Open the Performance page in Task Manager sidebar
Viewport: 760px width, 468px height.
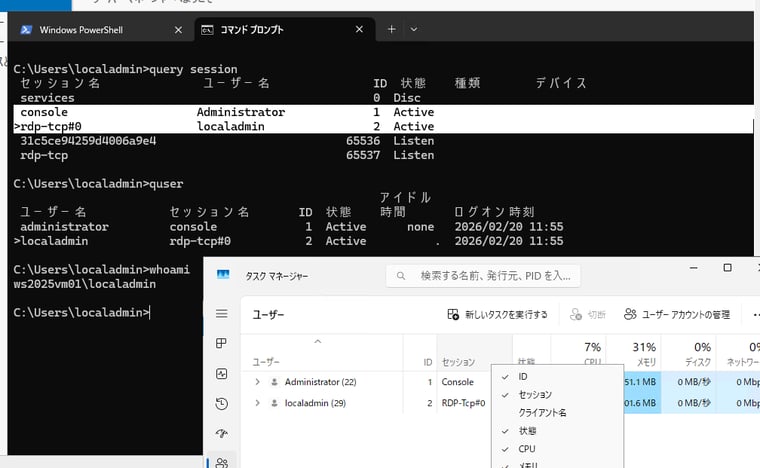(x=222, y=374)
